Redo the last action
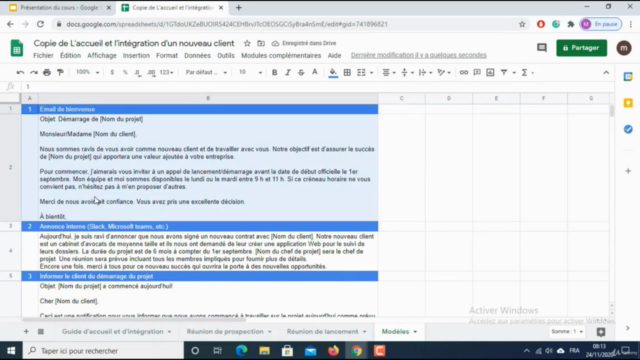Screen dimensions: 640x360 coord(34,73)
